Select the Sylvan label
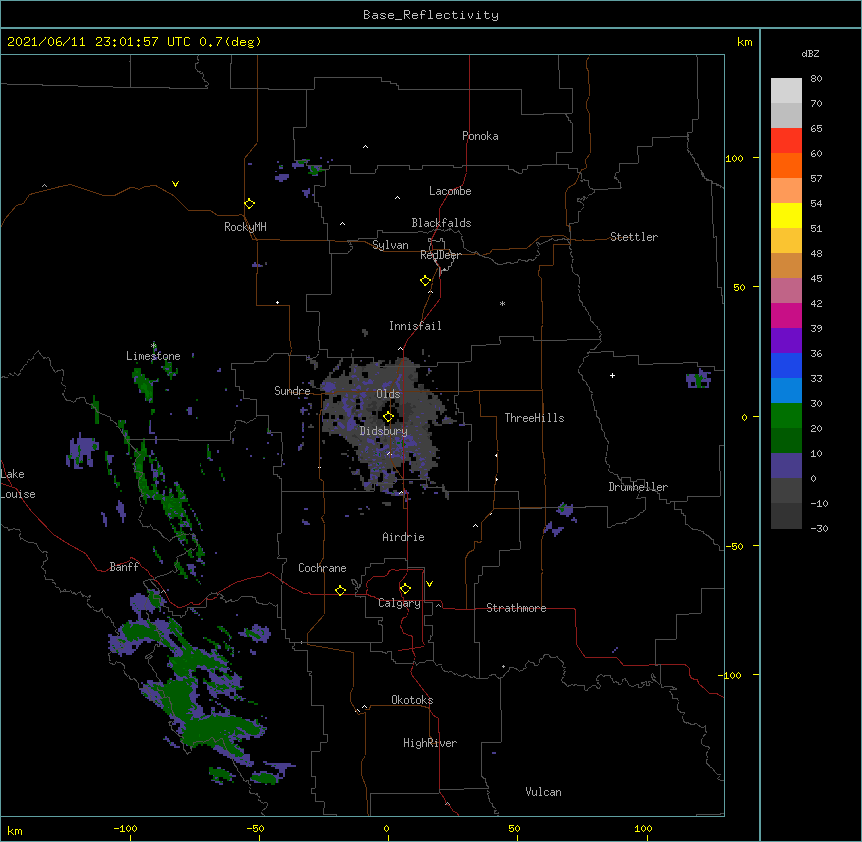The image size is (862, 842). 390,245
